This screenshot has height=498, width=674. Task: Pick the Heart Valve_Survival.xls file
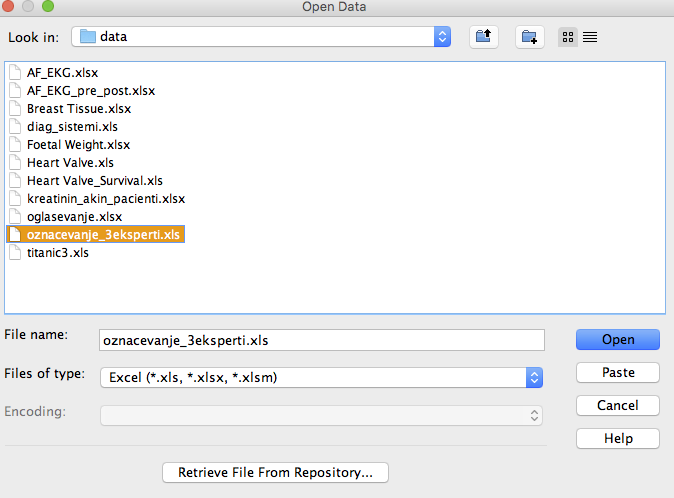click(x=95, y=180)
